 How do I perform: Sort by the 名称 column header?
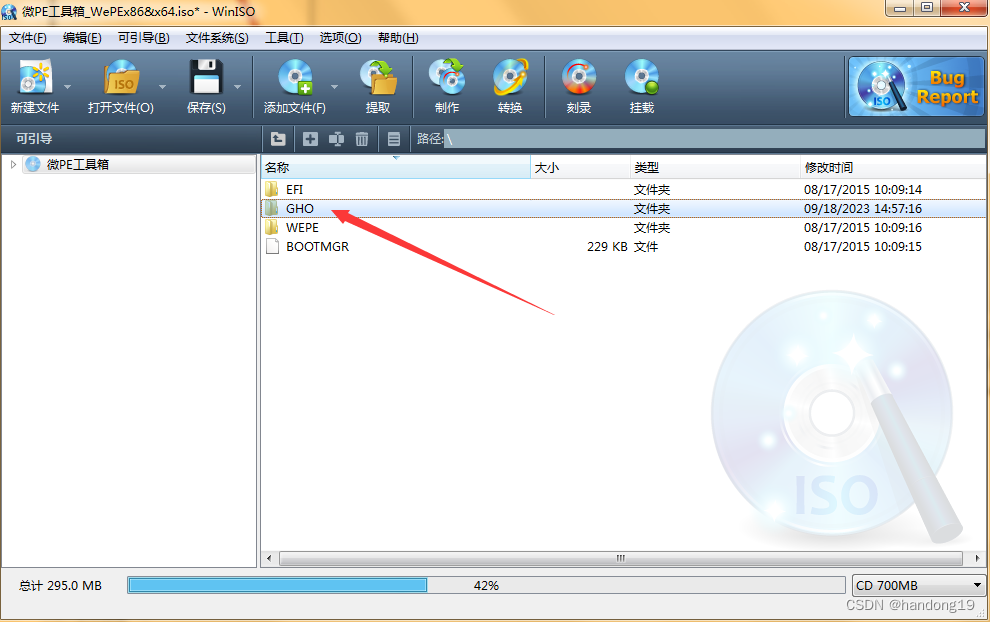[396, 167]
